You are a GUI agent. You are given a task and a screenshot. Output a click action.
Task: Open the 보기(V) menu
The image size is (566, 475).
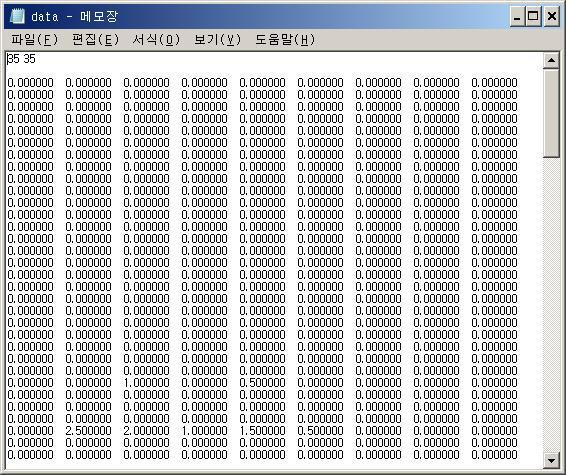(x=217, y=39)
